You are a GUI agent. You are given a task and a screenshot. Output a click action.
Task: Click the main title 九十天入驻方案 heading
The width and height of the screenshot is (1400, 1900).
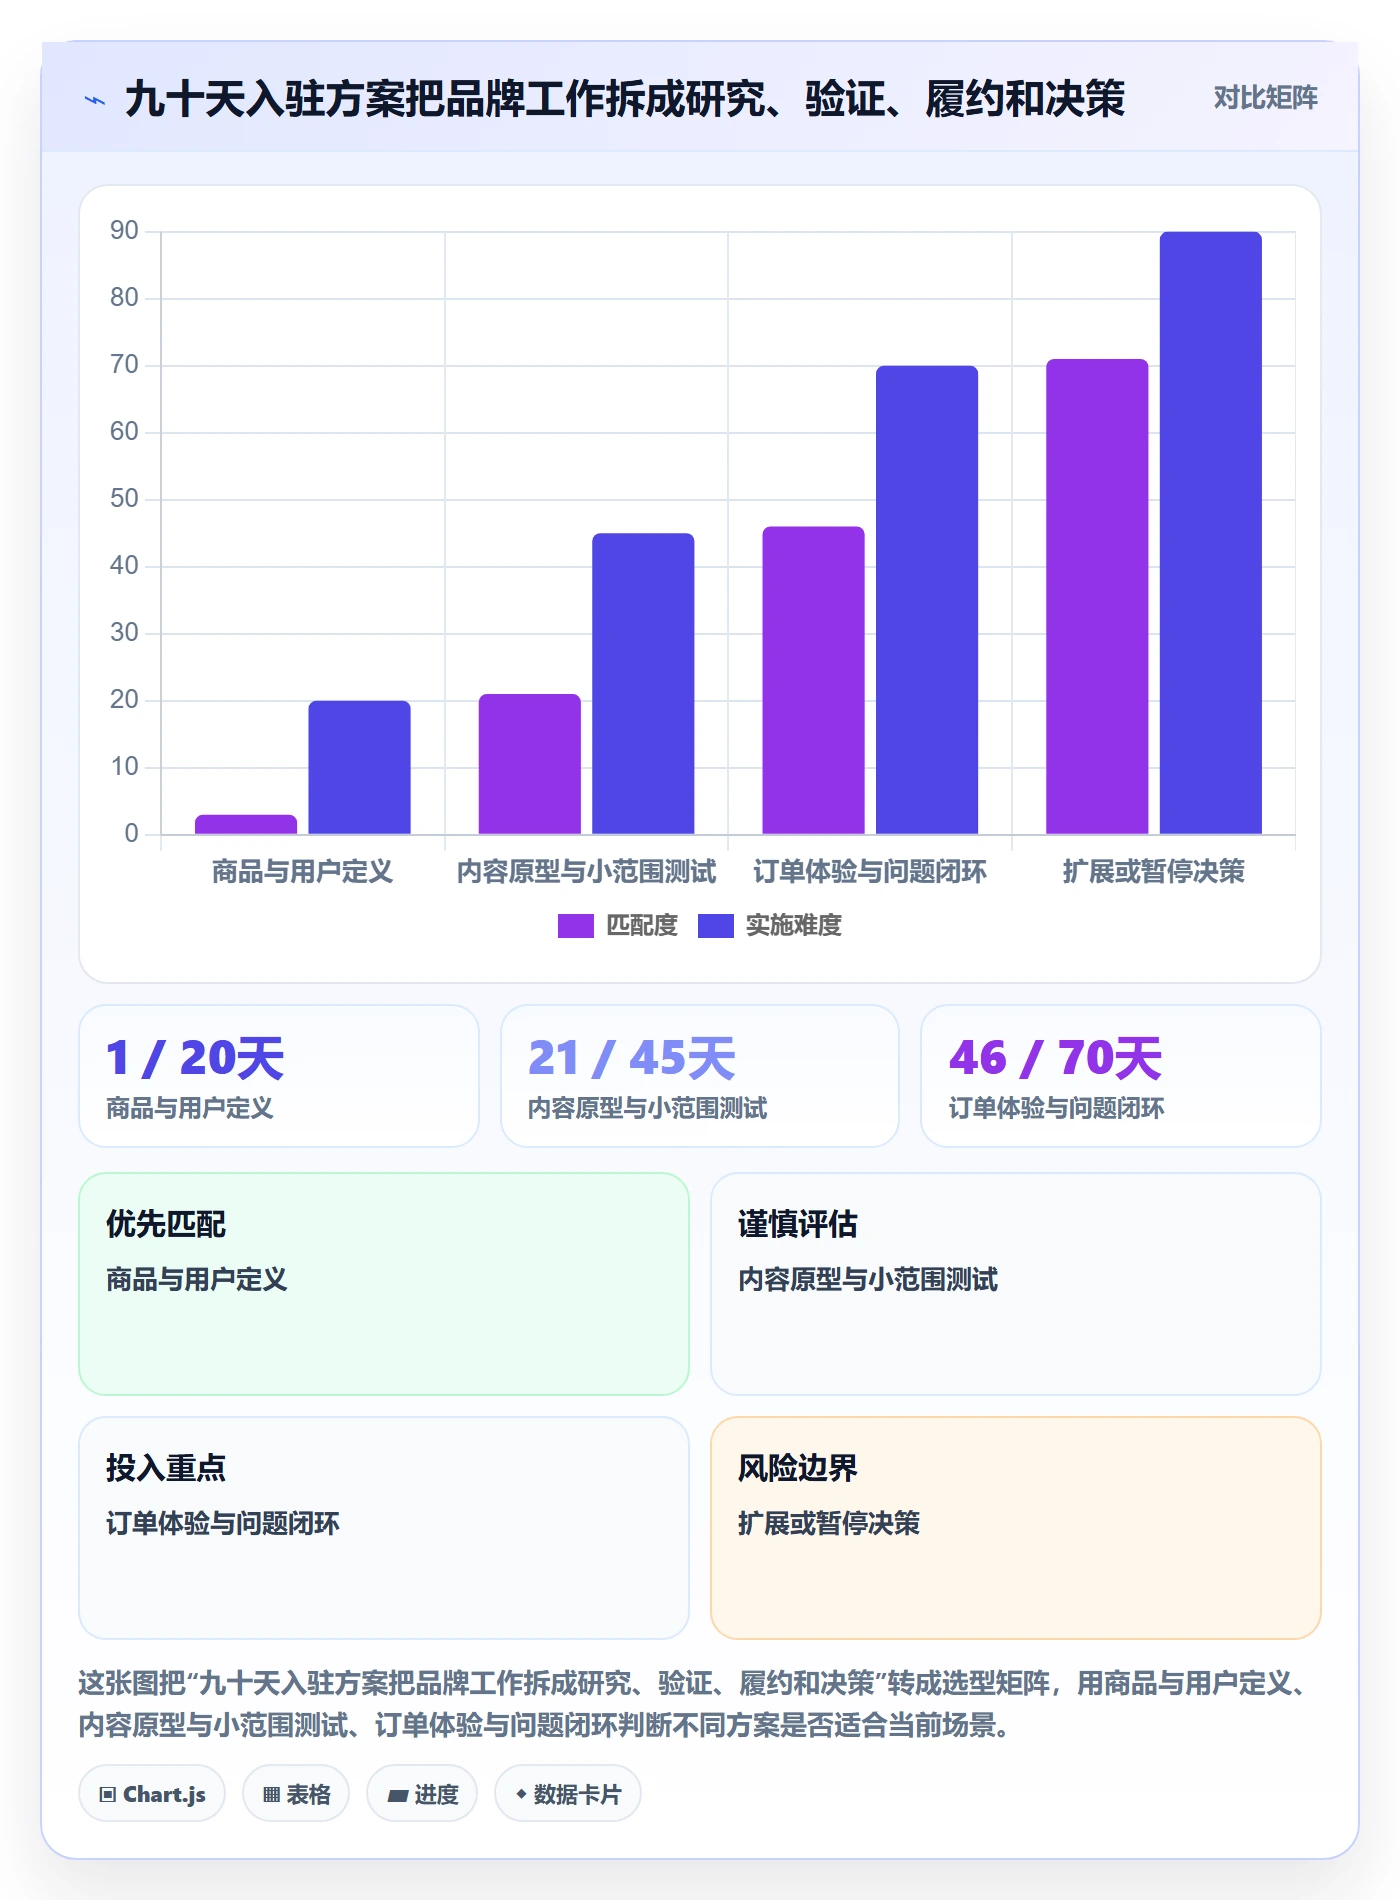point(625,99)
